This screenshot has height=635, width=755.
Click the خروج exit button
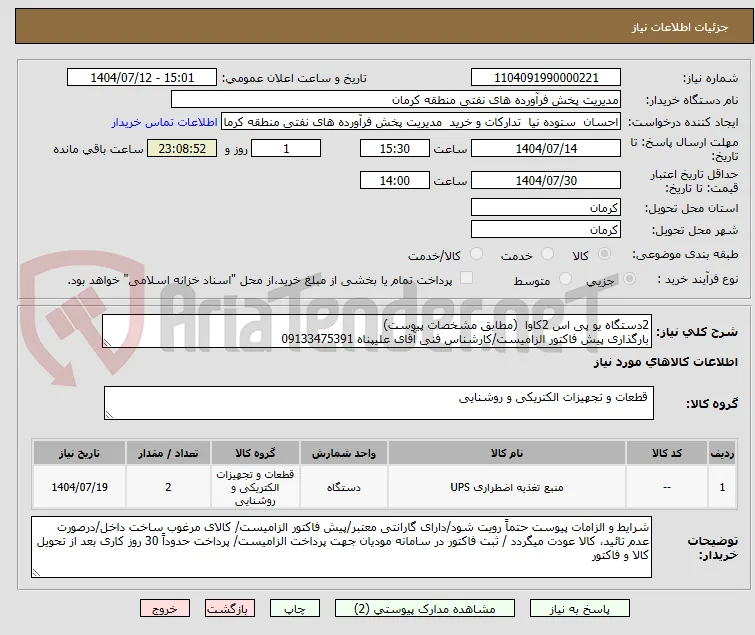coord(165,609)
